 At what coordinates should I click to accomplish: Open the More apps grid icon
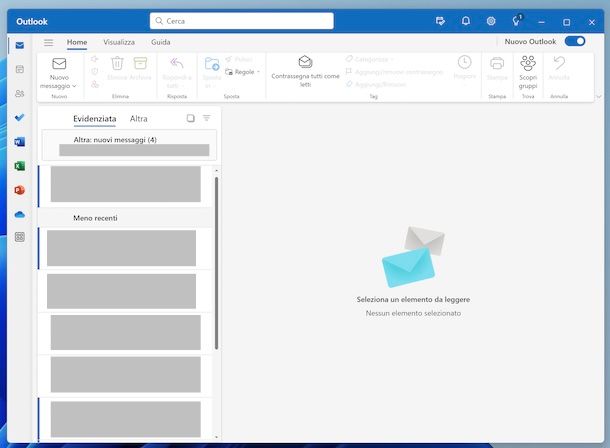click(19, 237)
